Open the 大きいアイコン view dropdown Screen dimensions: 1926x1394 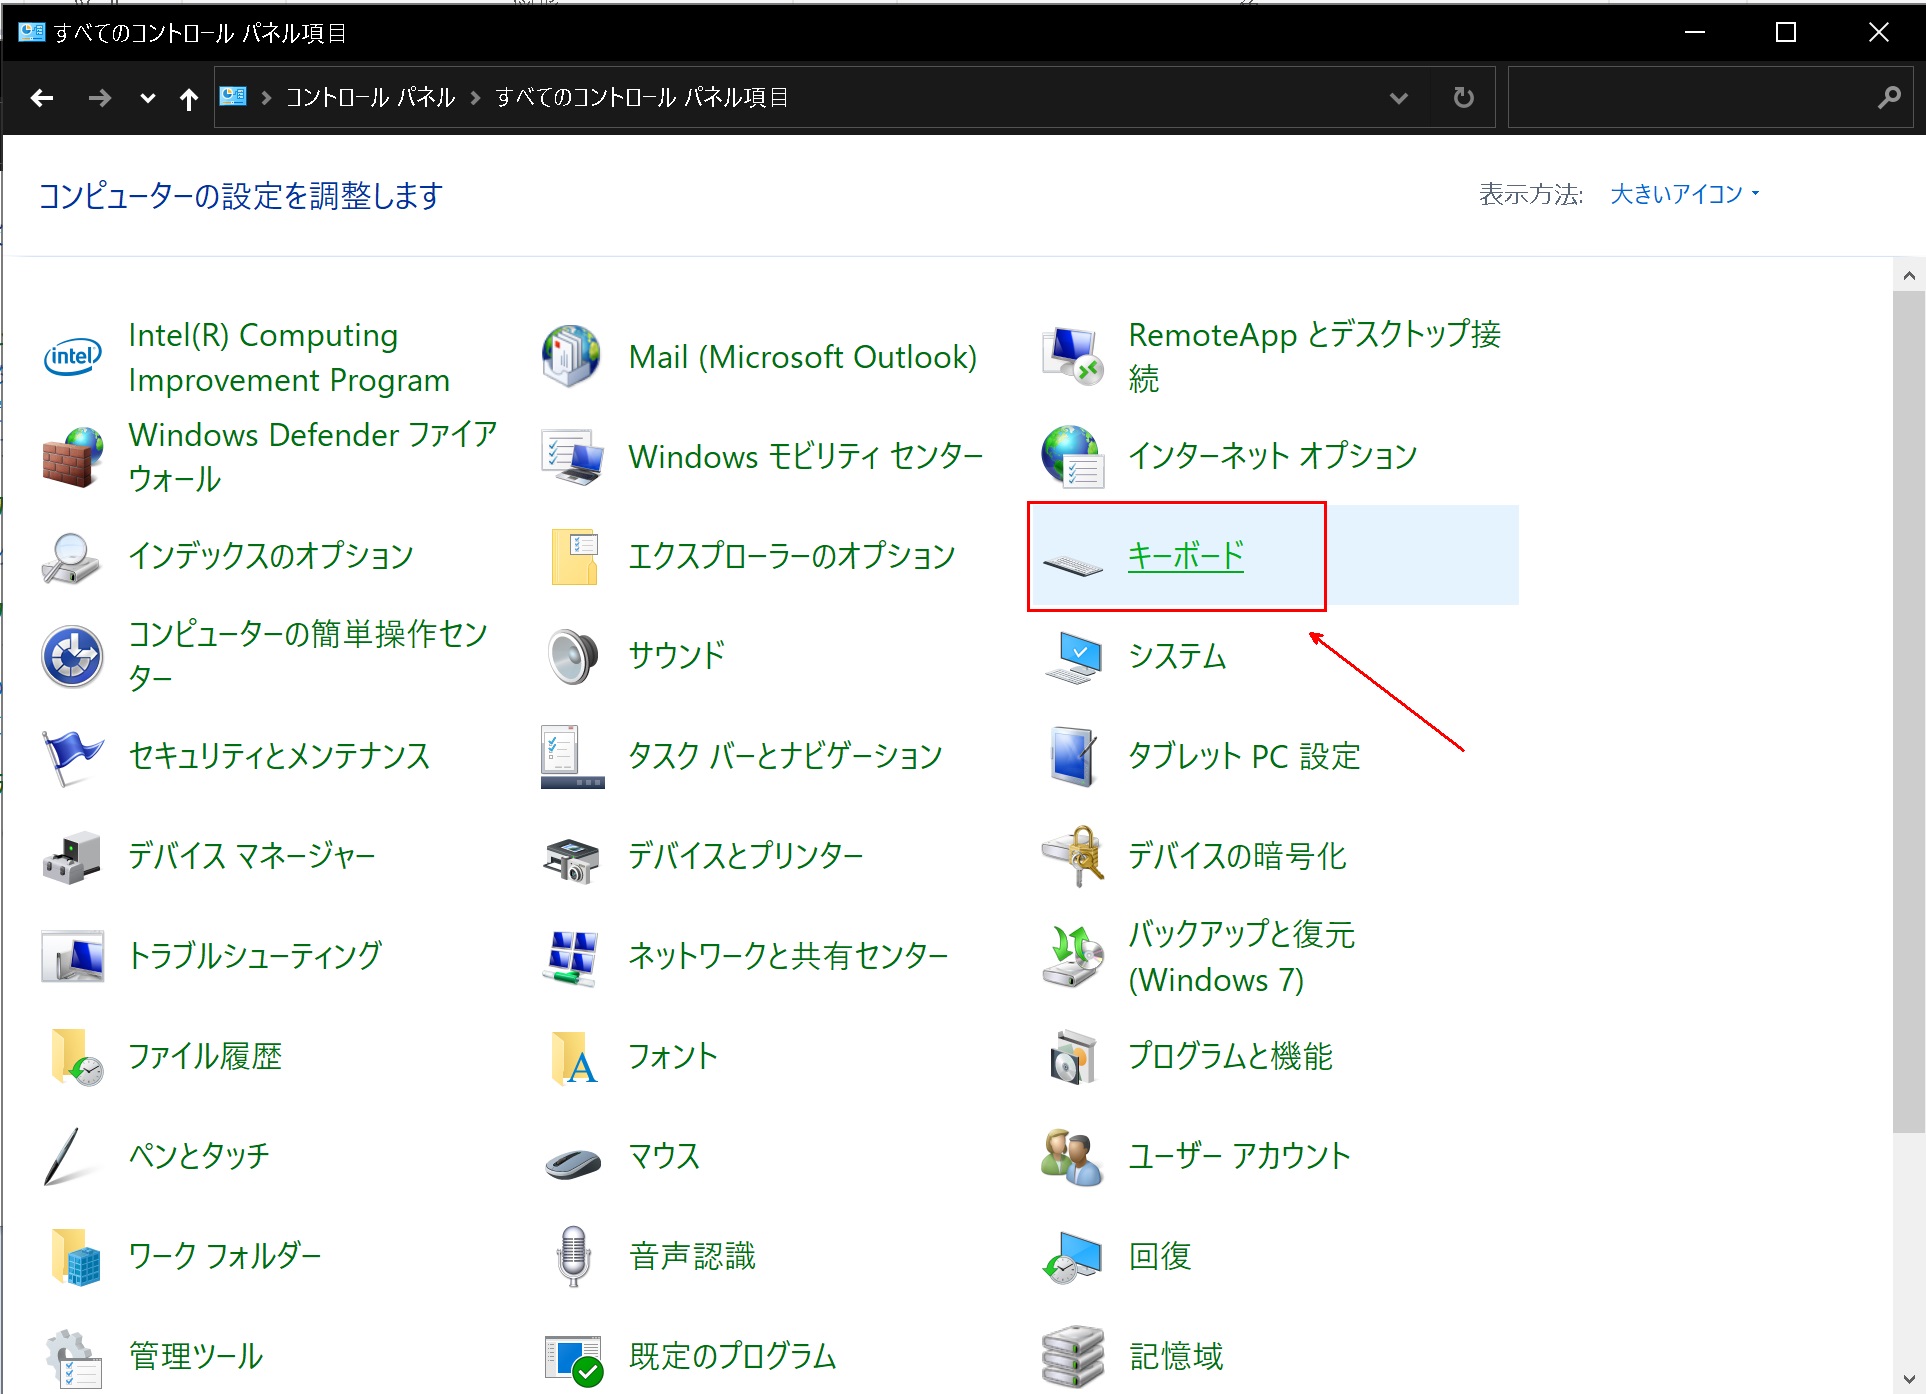coord(1684,194)
